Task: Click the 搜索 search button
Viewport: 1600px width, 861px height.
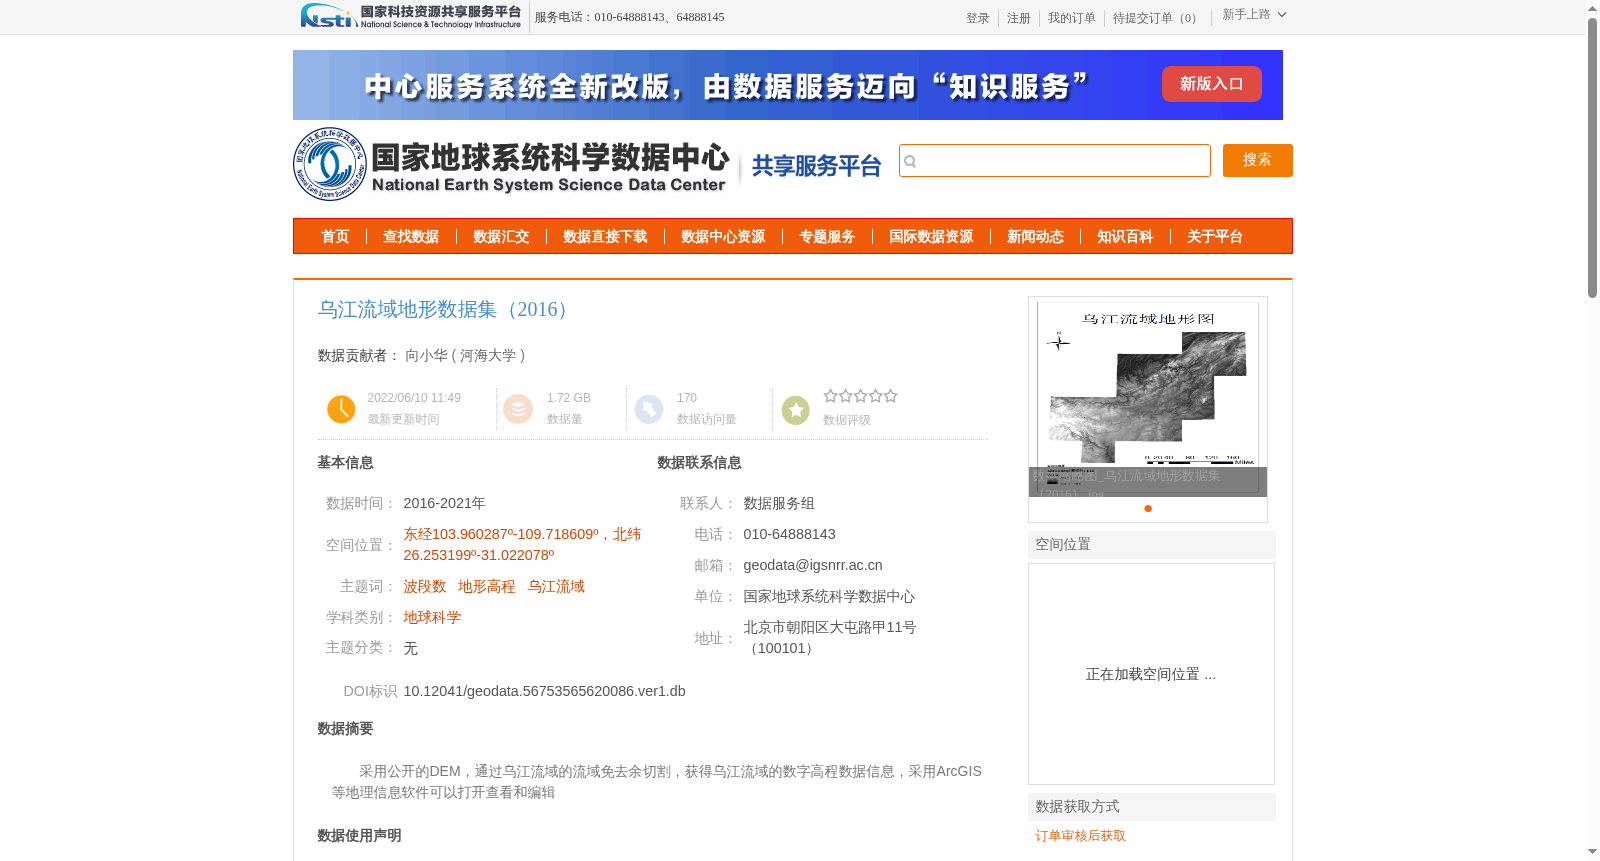Action: [x=1258, y=160]
